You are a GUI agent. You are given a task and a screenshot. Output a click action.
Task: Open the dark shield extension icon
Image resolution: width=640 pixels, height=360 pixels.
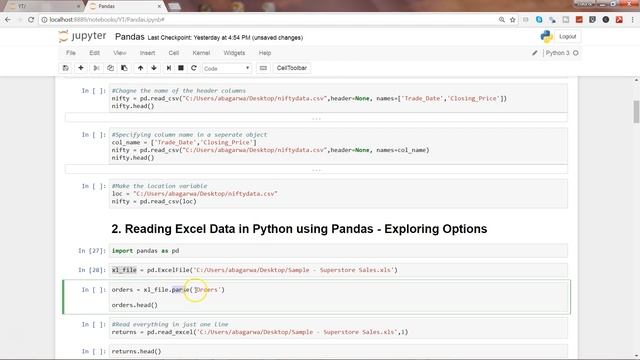tap(592, 20)
